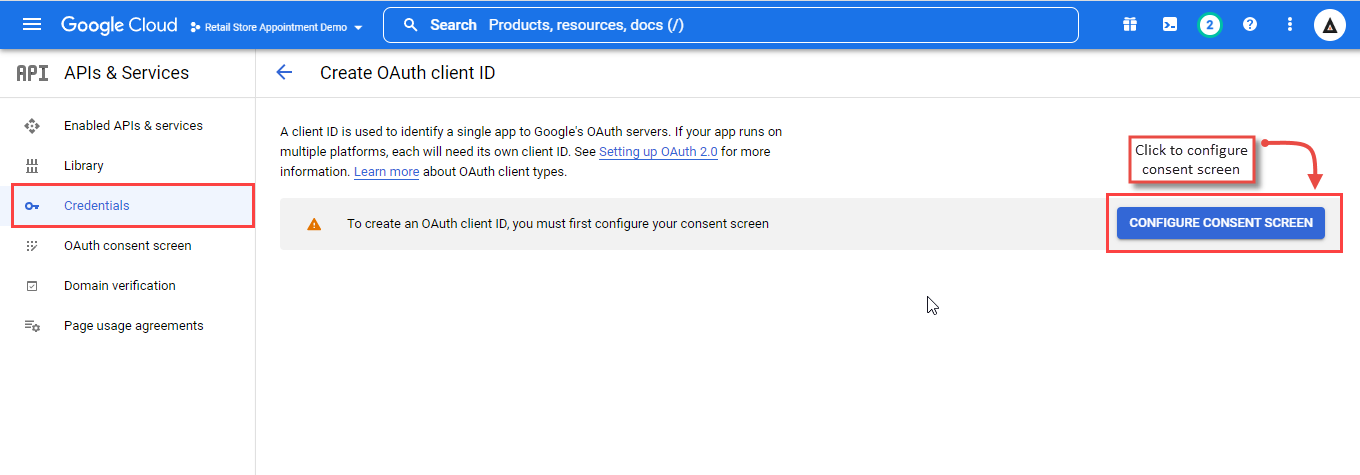This screenshot has height=475, width=1360.
Task: Activate Cloud Shell terminal icon
Action: (x=1169, y=25)
